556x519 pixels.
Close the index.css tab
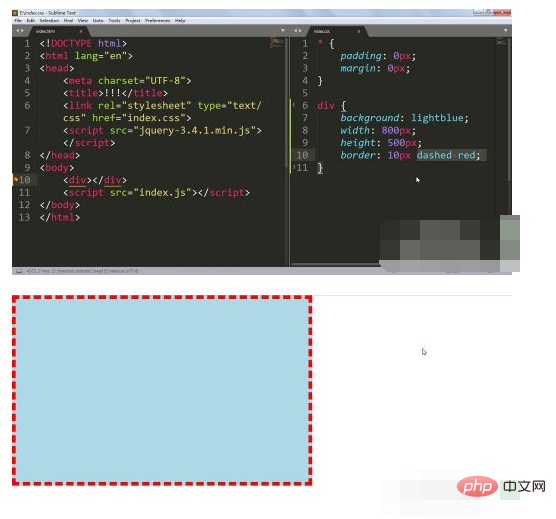(x=358, y=32)
